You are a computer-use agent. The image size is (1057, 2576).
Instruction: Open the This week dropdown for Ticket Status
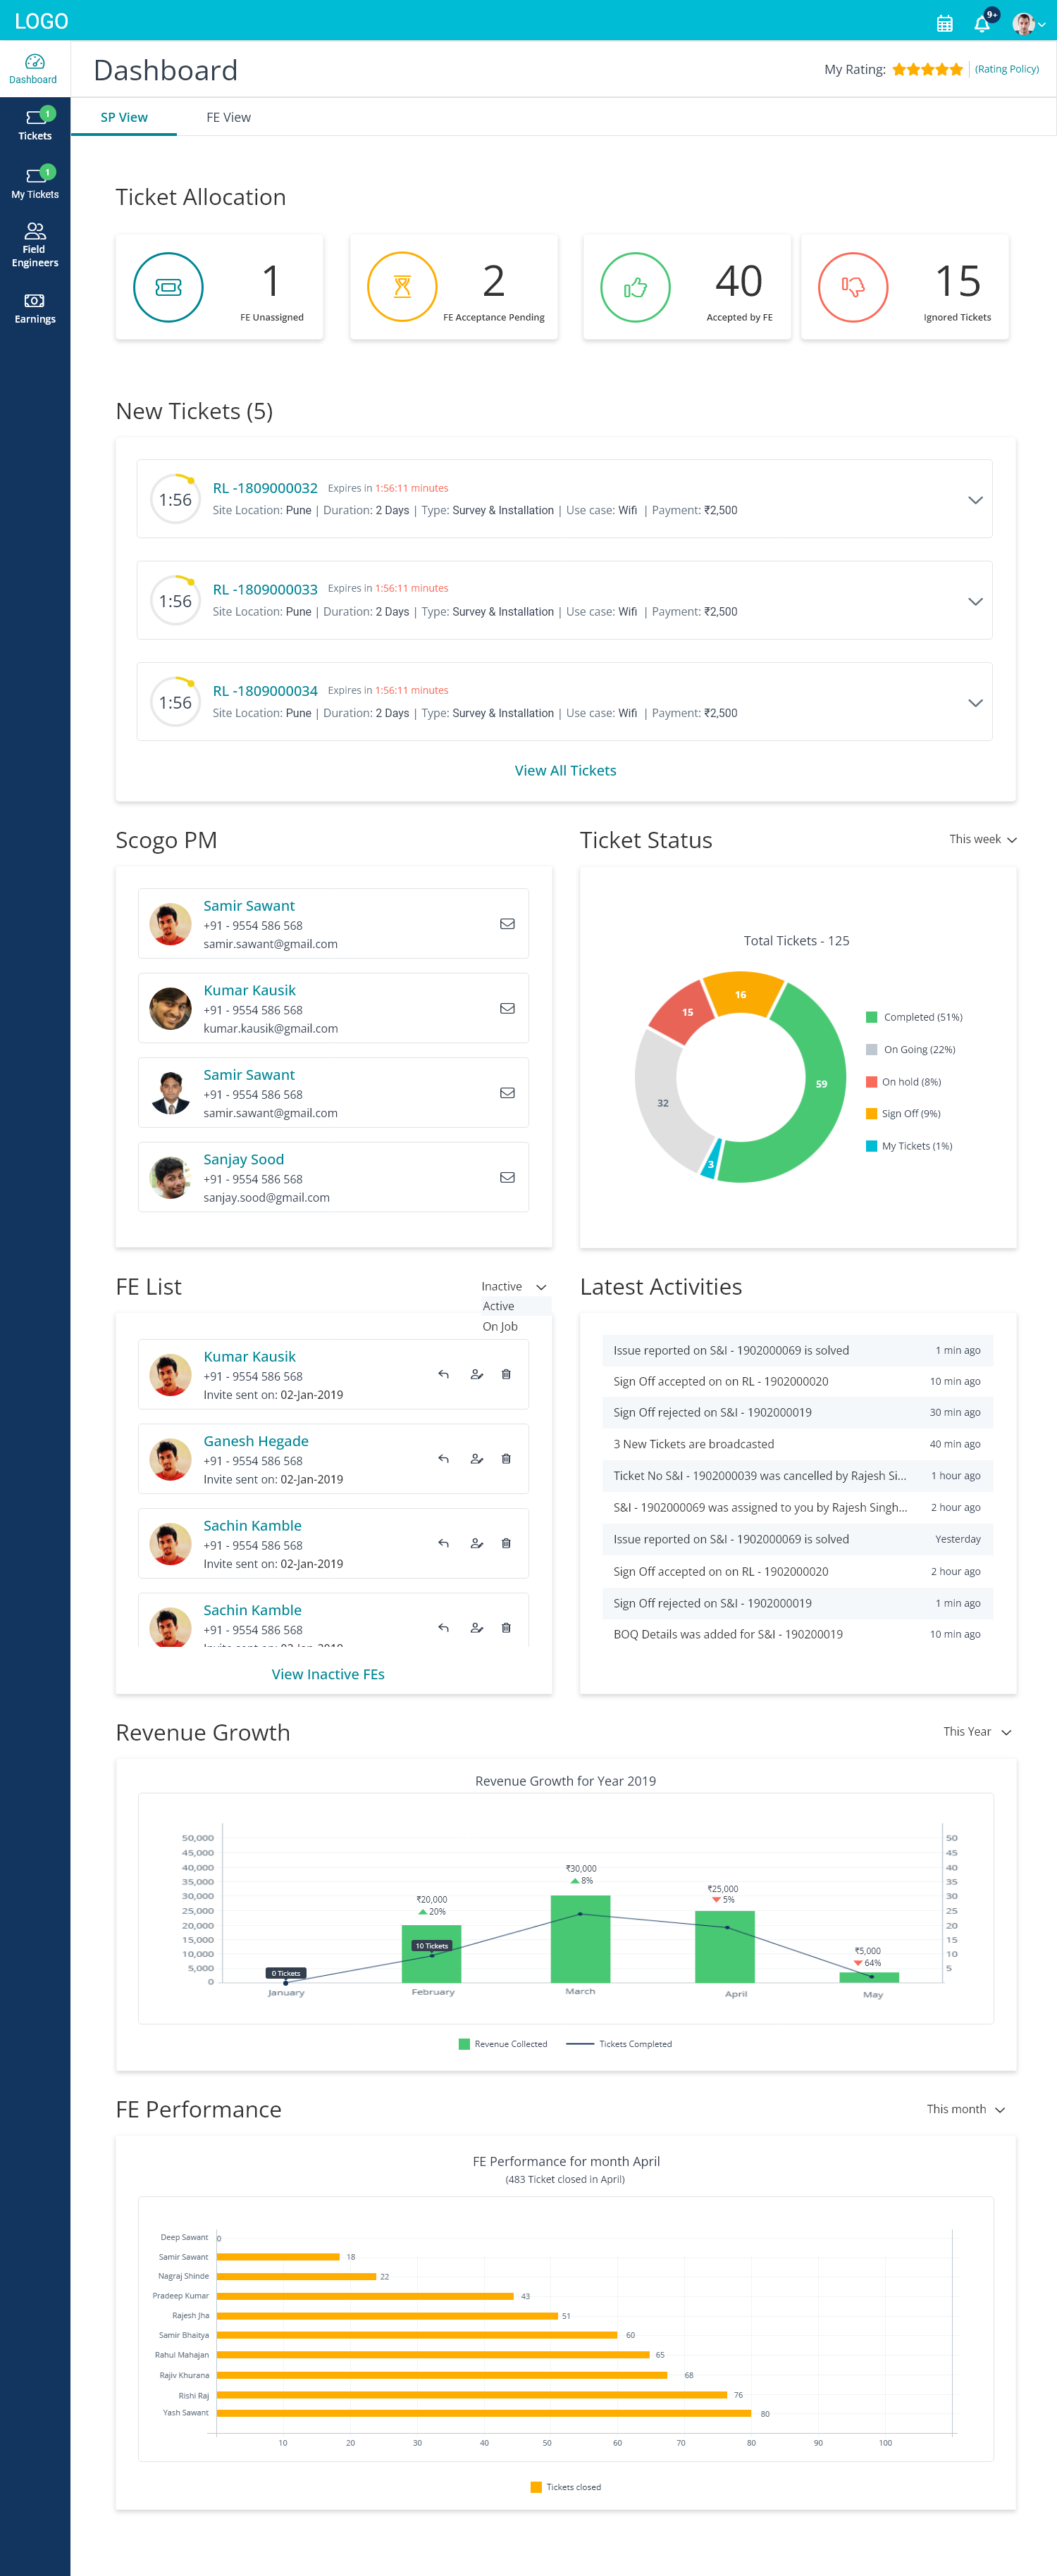[x=982, y=839]
